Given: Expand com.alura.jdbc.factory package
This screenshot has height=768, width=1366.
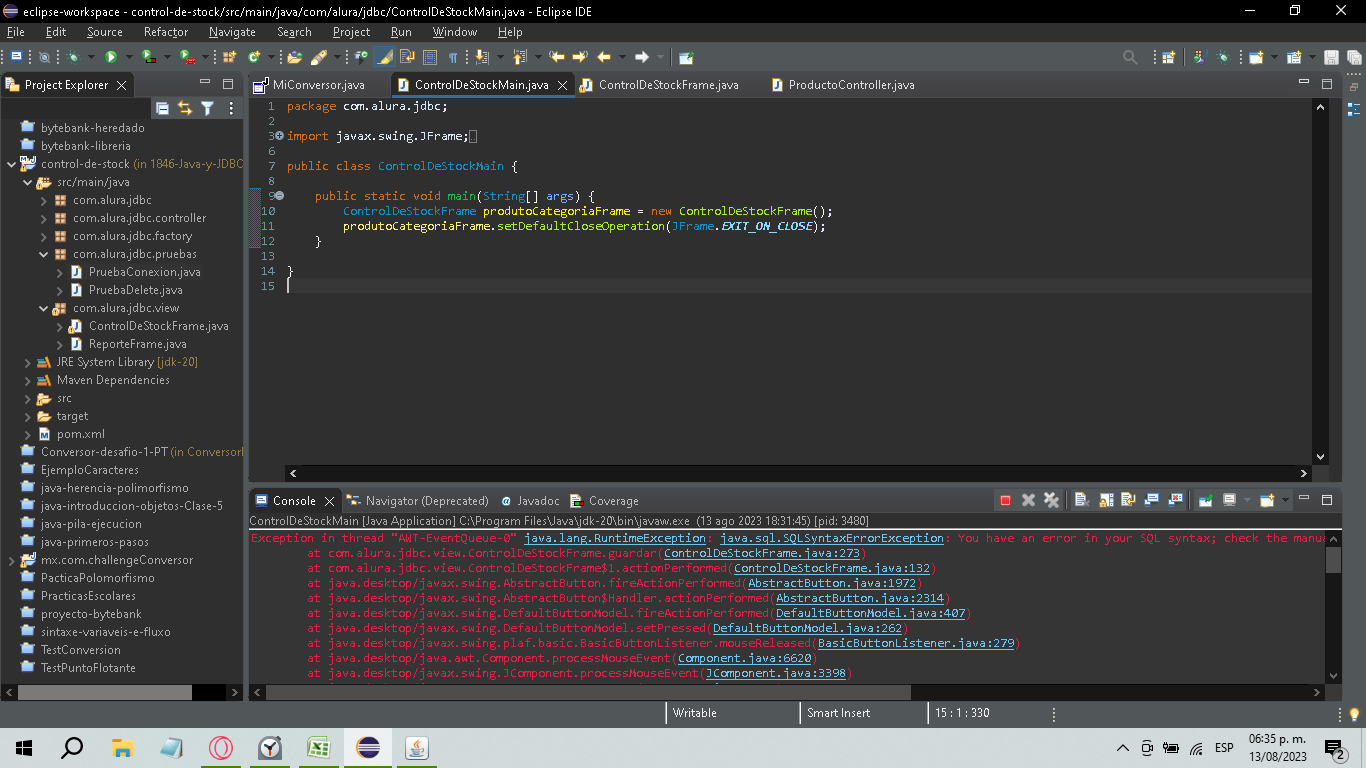Looking at the screenshot, I should point(44,236).
